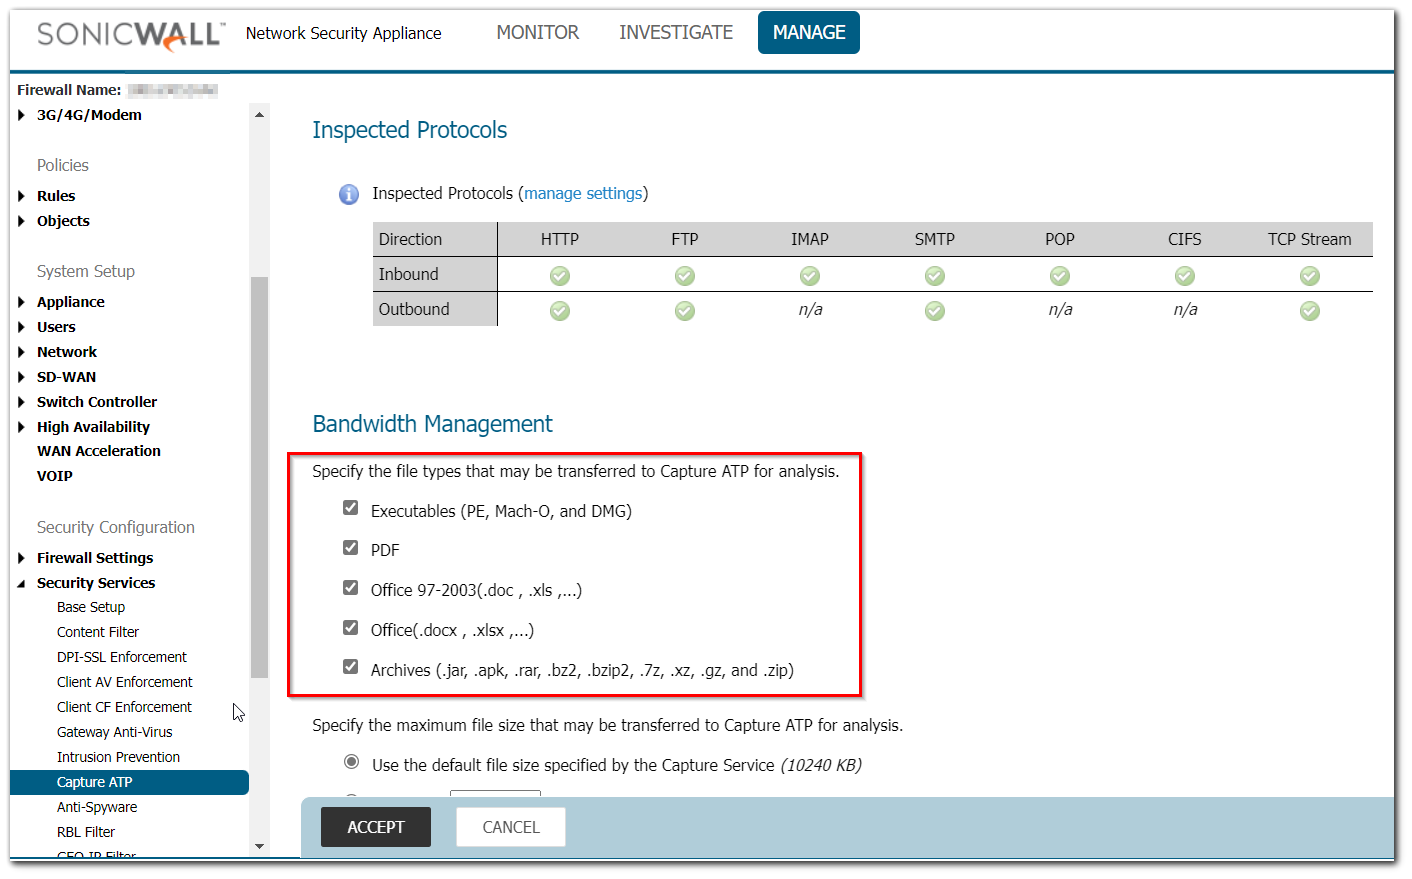Click the Outbound TCP Stream check icon
This screenshot has width=1412, height=879.
click(1310, 311)
